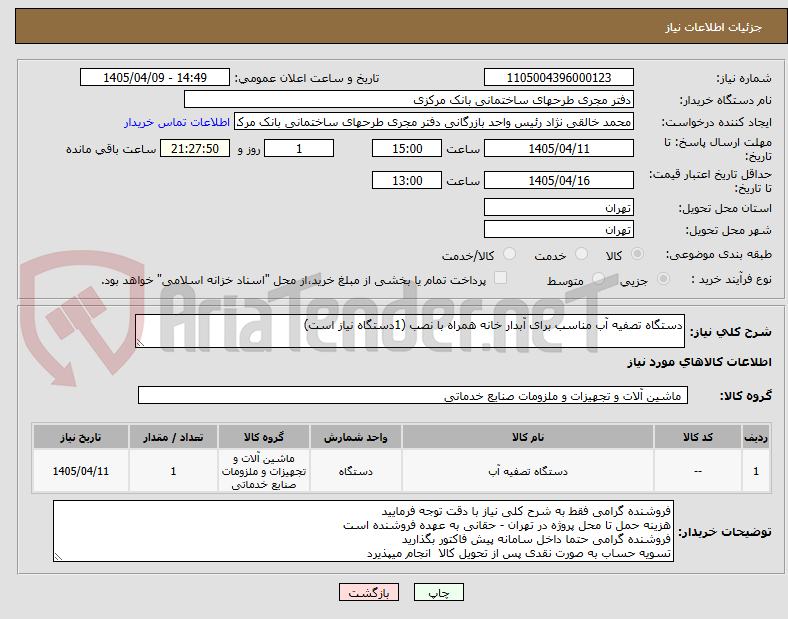Screen dimensions: 788x619
Task: Click the buyer notes textarea resize handle
Action: (58, 557)
